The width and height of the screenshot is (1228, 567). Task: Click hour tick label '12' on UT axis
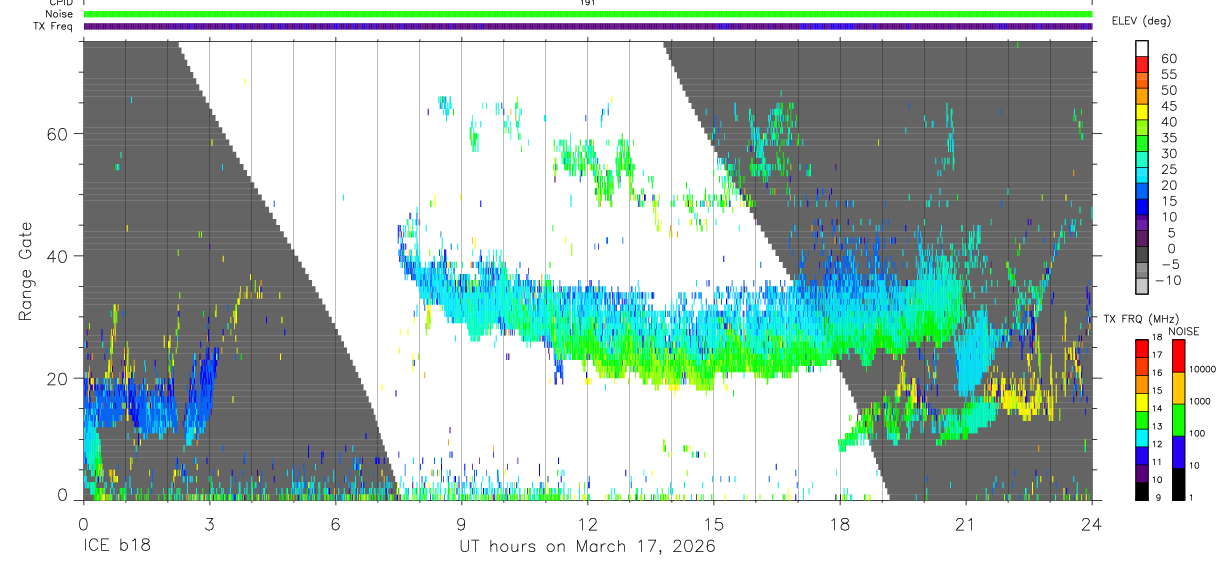pyautogui.click(x=588, y=524)
